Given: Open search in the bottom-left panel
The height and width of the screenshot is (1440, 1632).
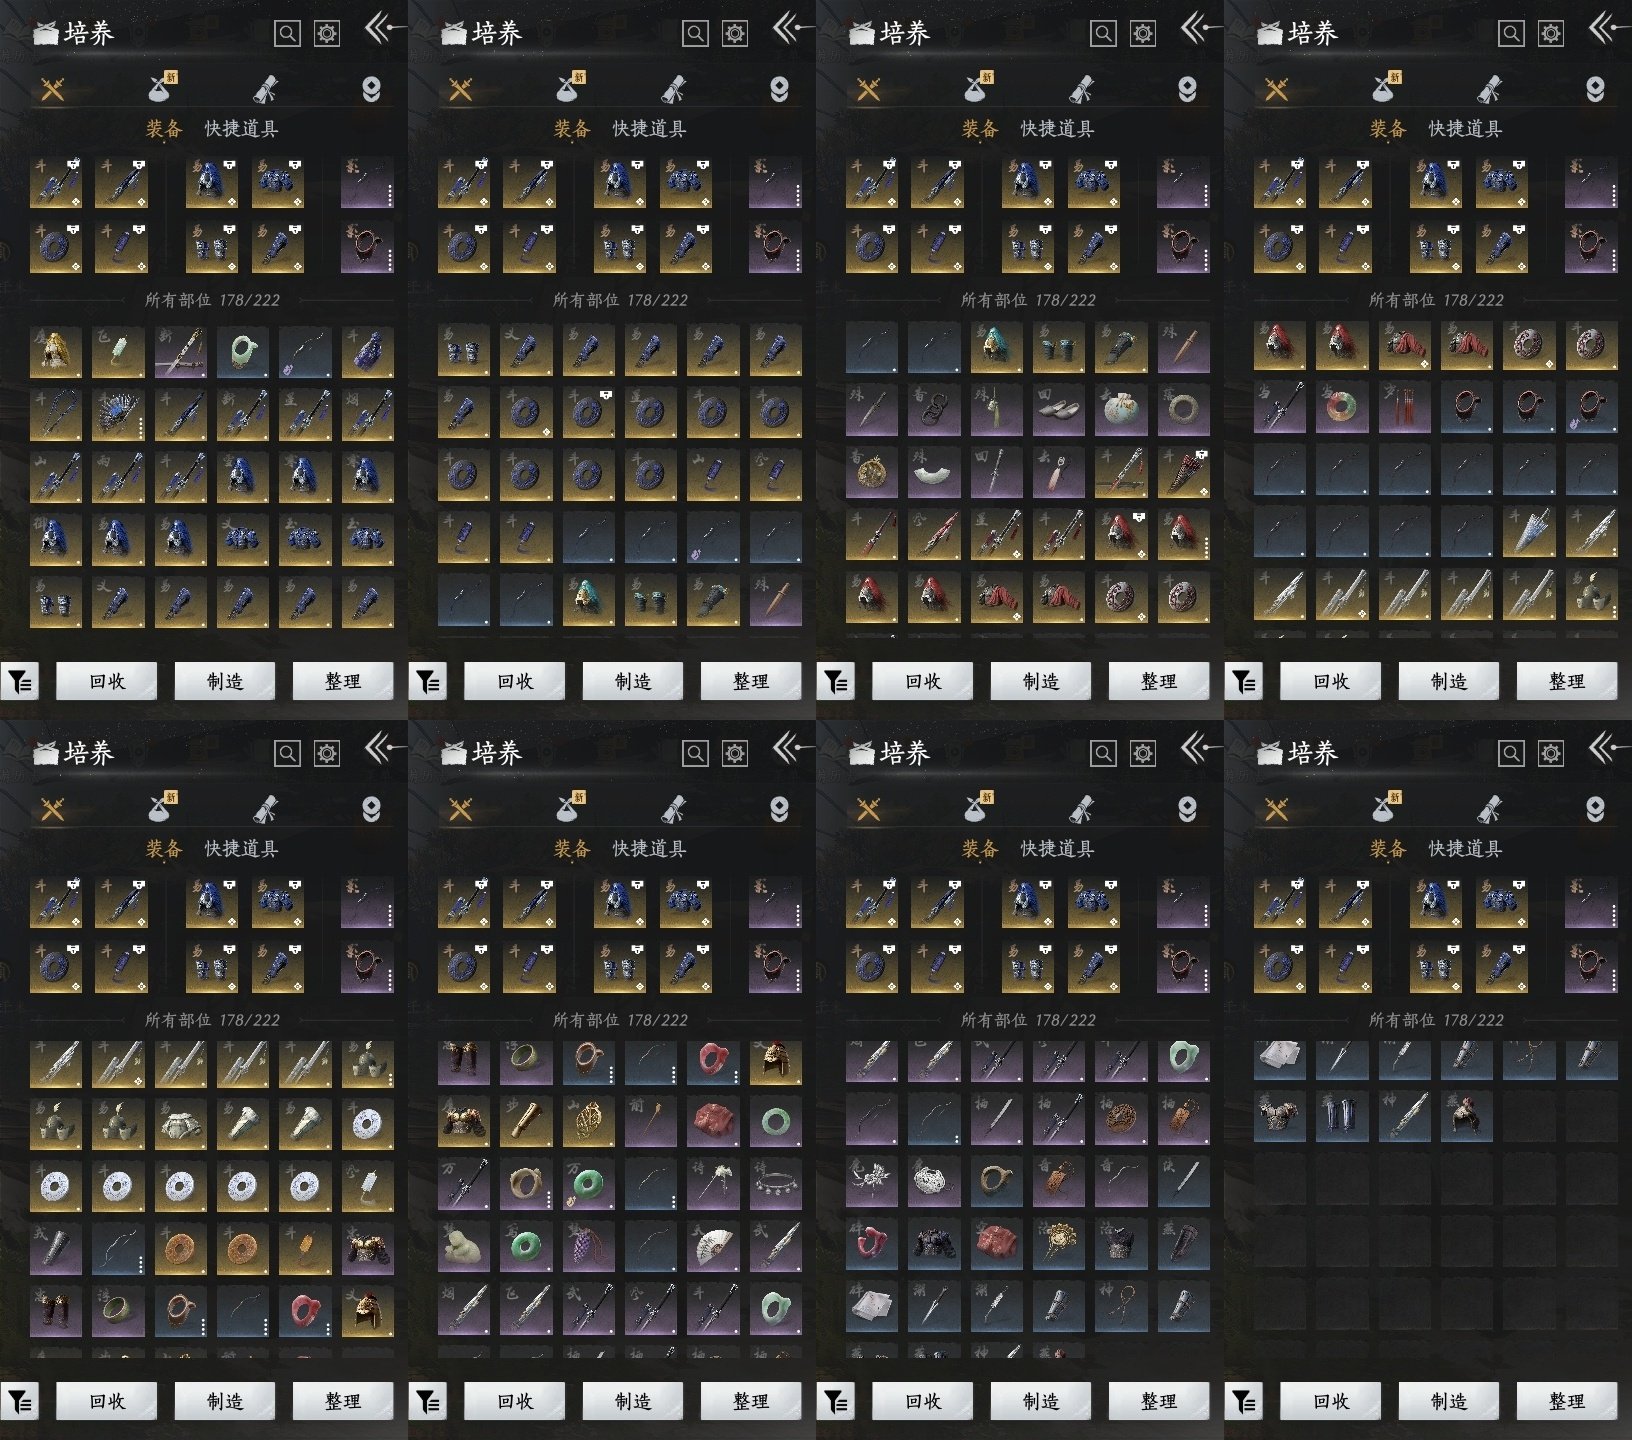Looking at the screenshot, I should (x=287, y=754).
